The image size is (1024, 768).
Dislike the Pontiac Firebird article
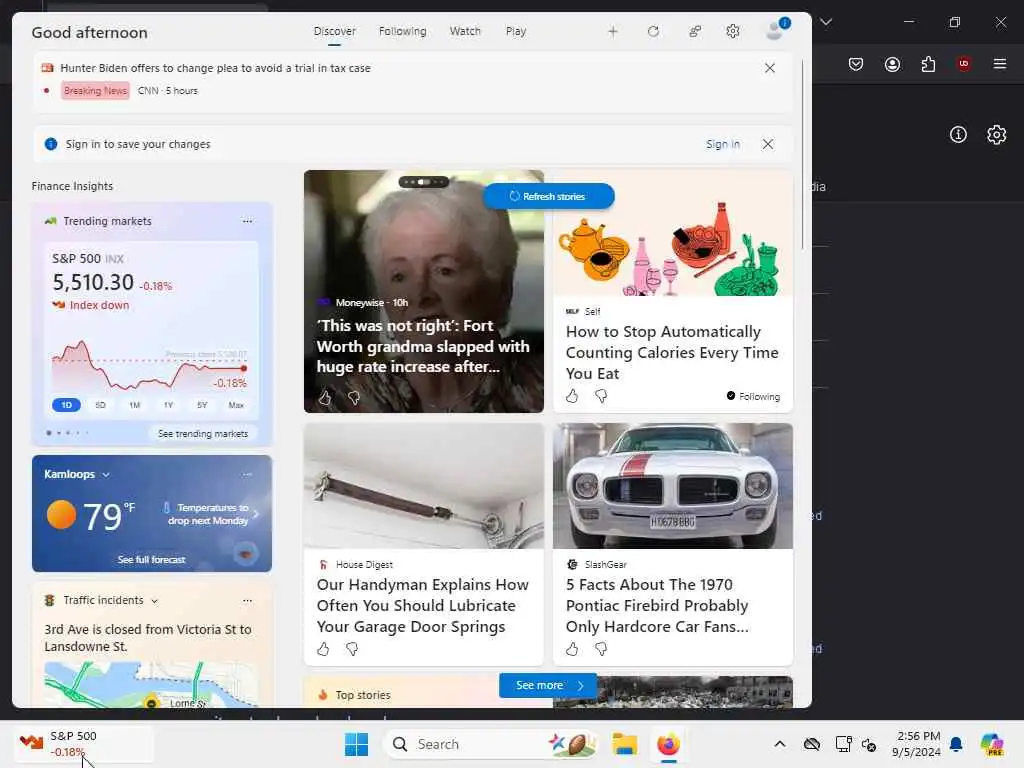coord(601,649)
